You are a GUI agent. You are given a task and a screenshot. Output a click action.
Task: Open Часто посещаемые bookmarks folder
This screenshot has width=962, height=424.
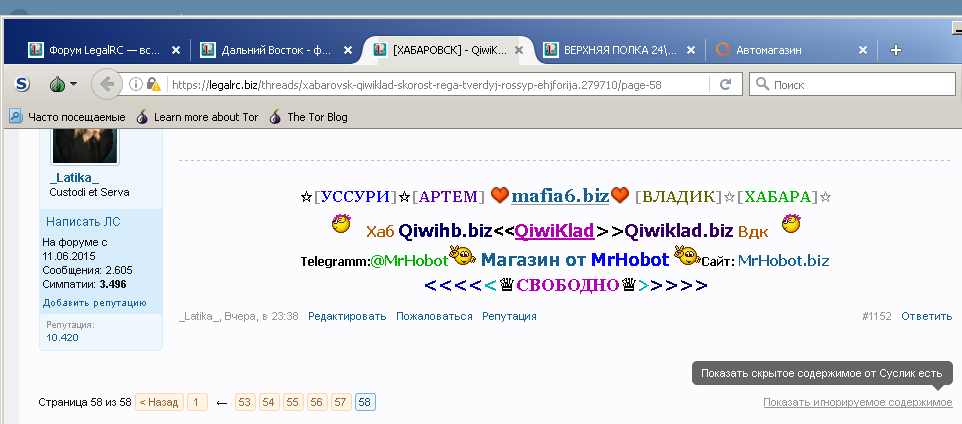coord(67,117)
